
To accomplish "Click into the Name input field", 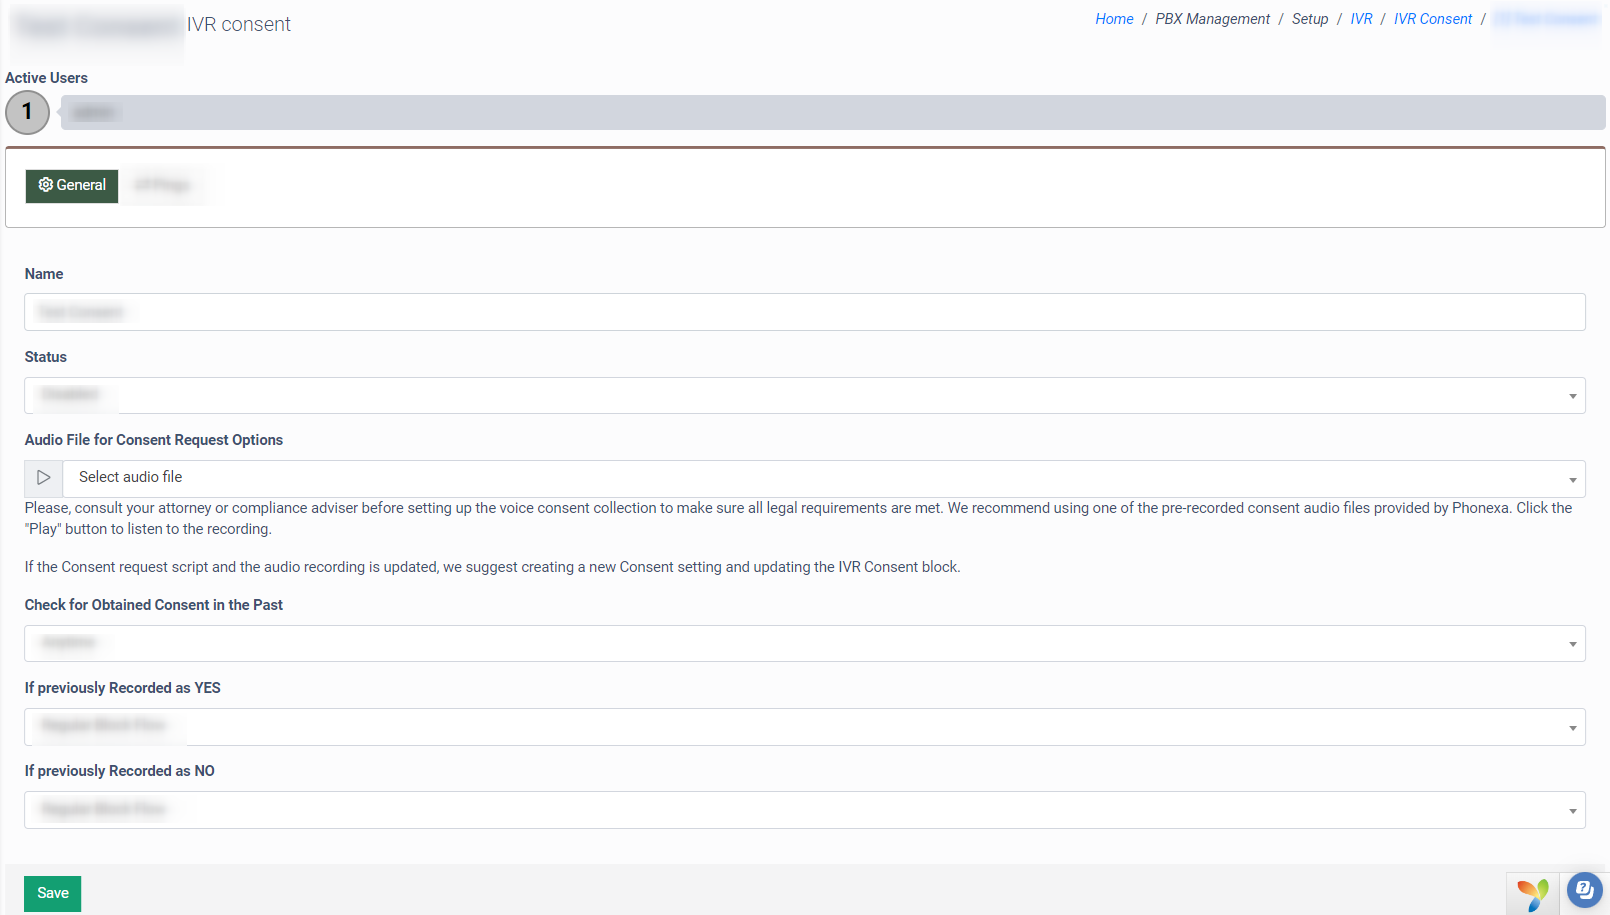I will point(804,312).
